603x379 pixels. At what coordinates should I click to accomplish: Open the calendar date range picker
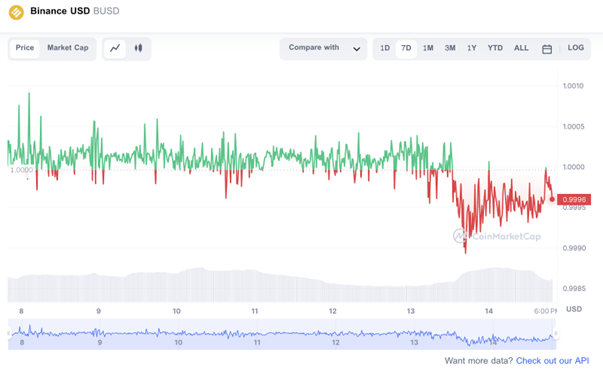[547, 49]
